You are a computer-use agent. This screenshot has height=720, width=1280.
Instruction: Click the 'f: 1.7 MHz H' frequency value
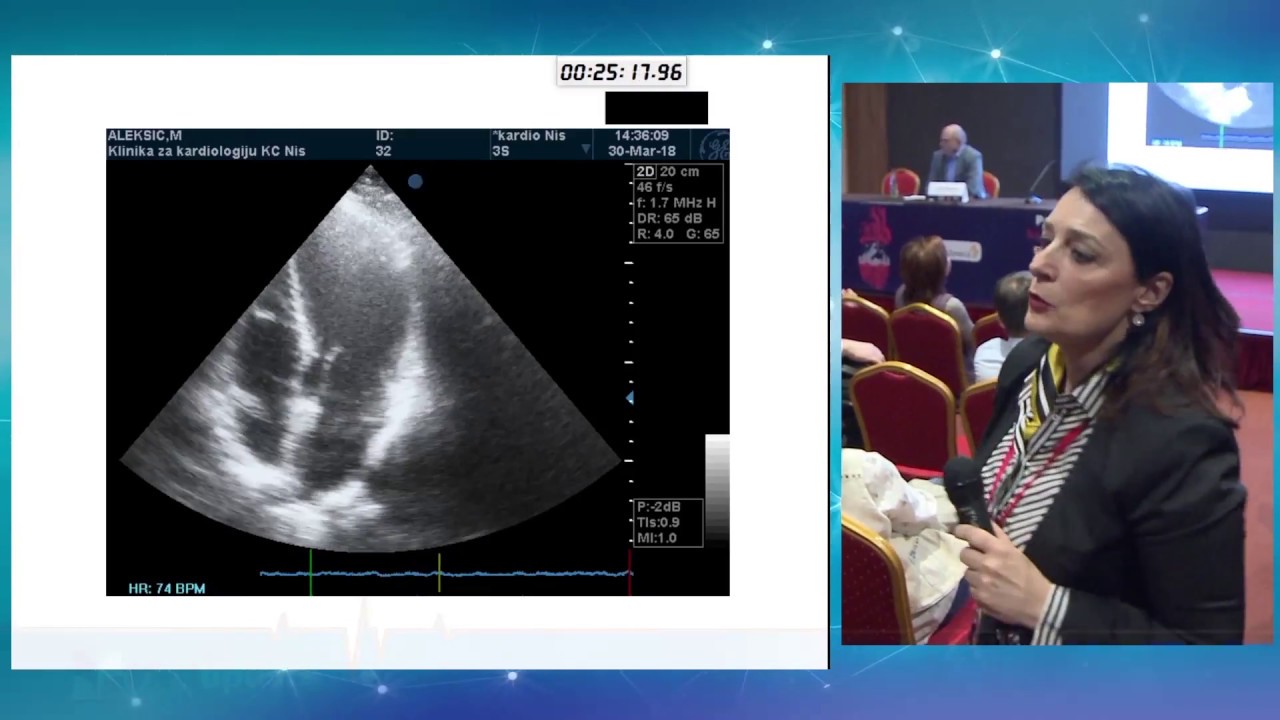[x=677, y=203]
